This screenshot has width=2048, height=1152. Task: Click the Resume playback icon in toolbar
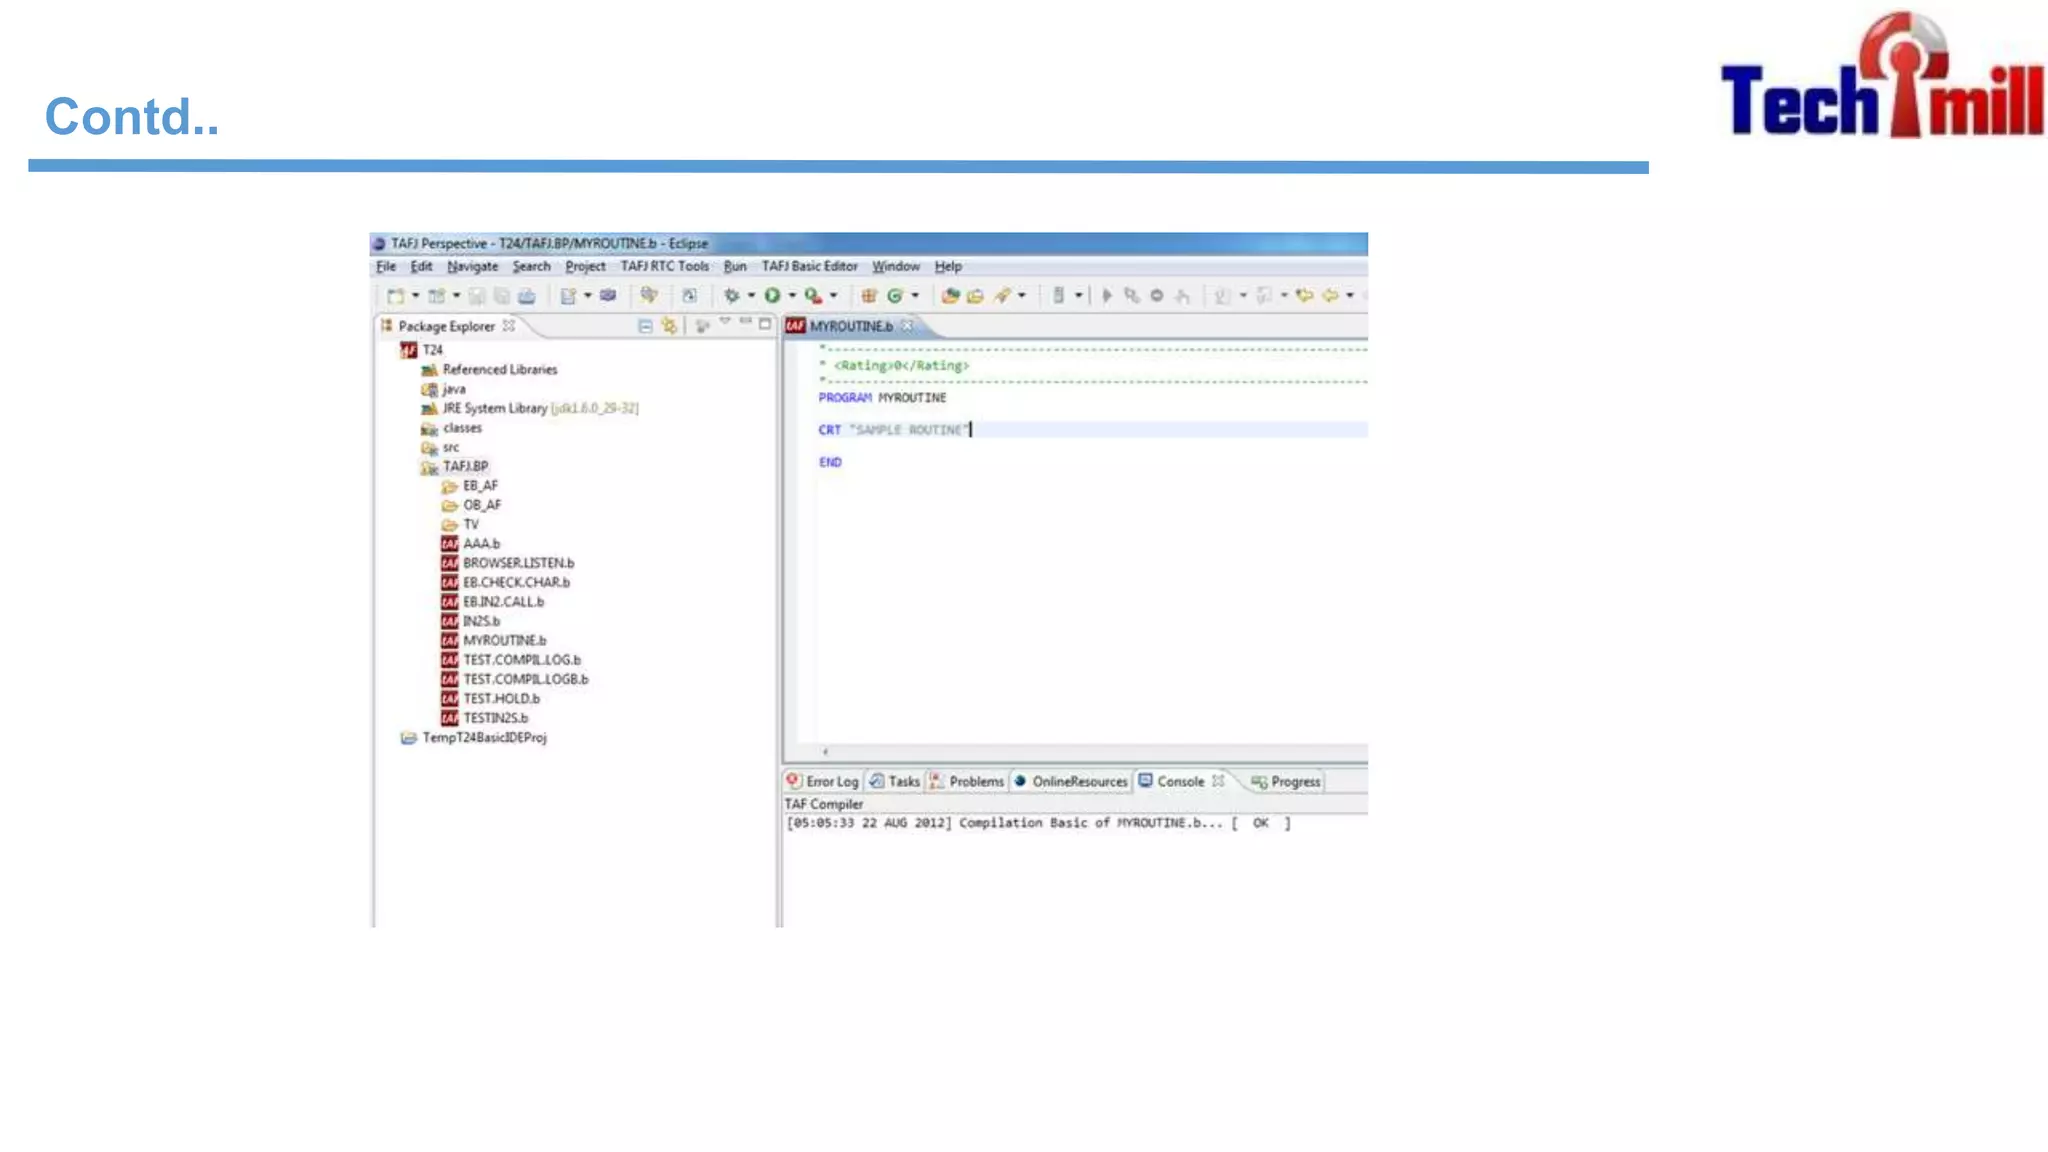(x=1107, y=296)
